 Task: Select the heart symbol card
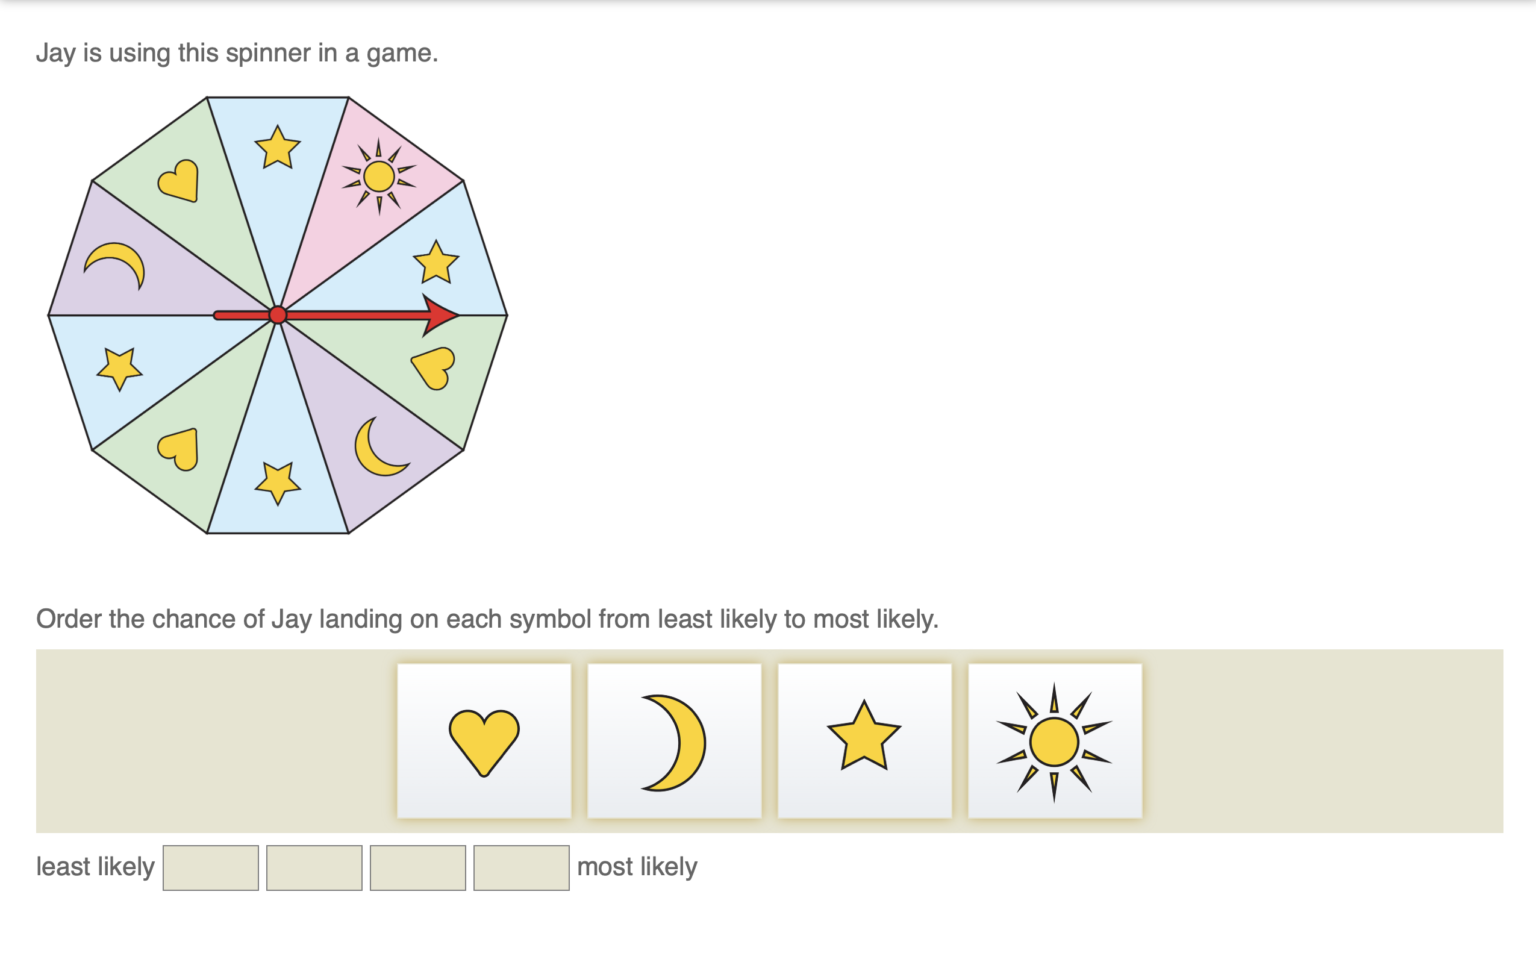pos(484,741)
